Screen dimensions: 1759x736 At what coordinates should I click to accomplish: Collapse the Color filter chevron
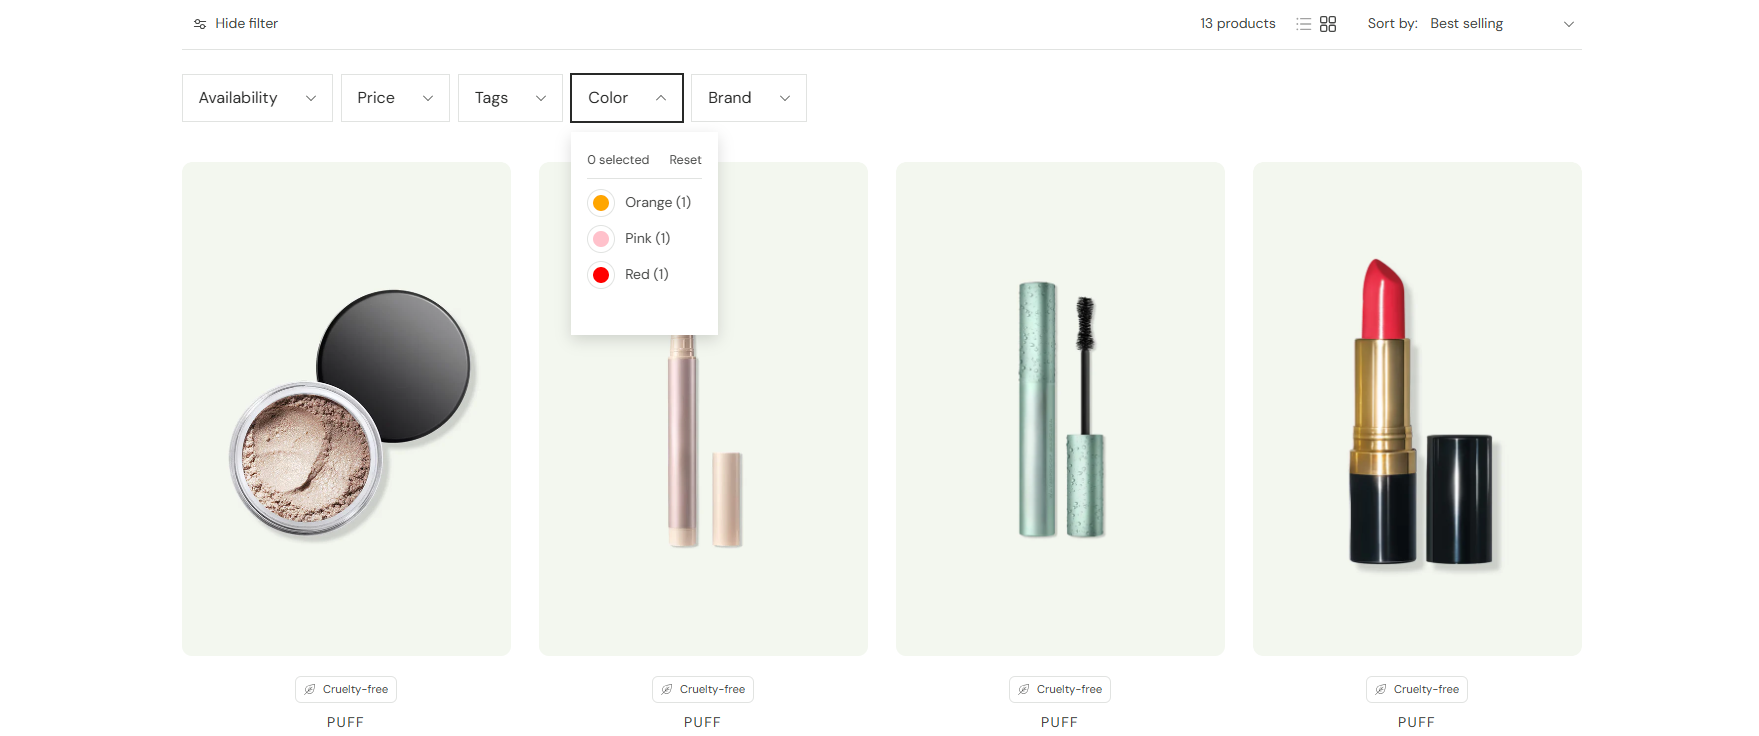click(661, 98)
